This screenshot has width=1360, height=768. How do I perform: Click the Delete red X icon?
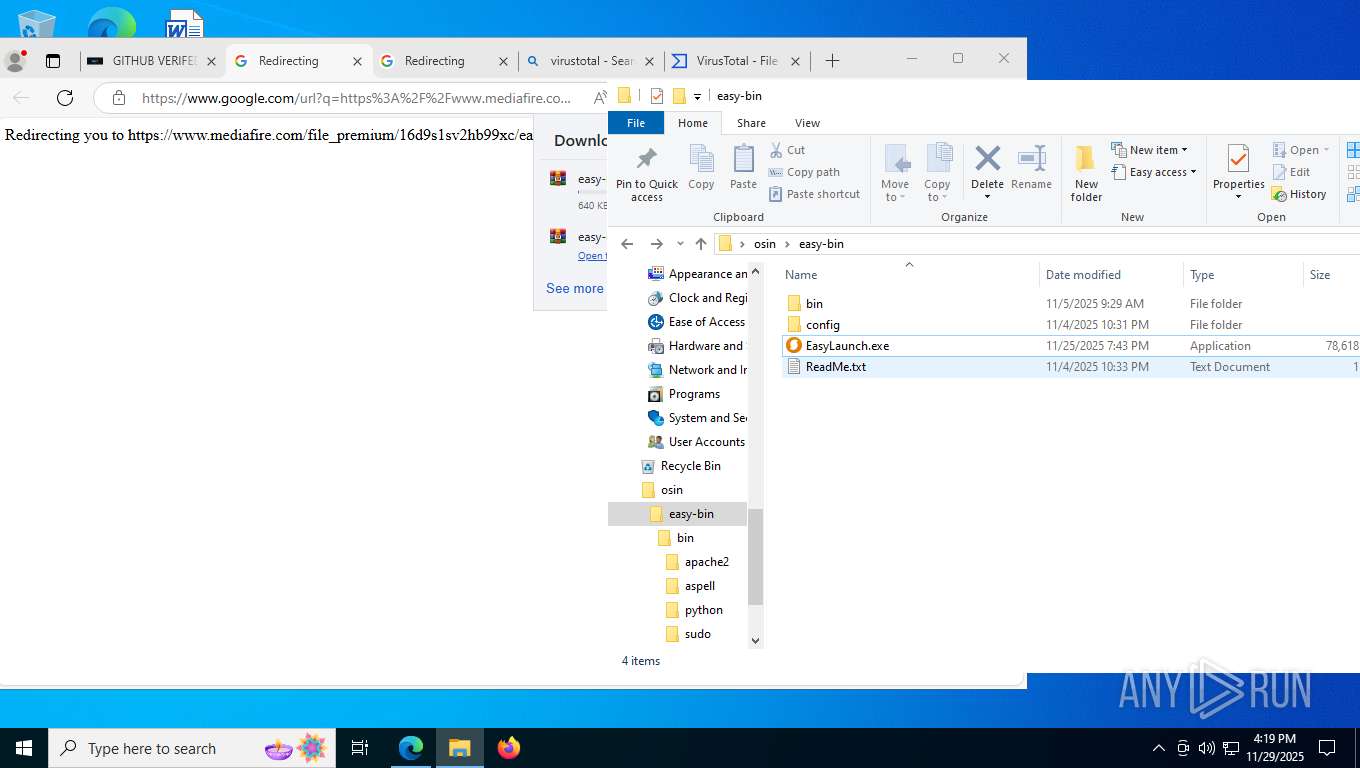[987, 158]
